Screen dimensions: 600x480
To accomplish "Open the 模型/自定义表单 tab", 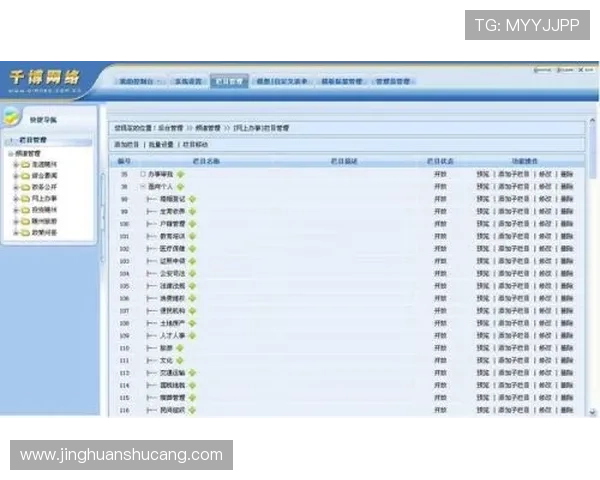I will tap(282, 82).
